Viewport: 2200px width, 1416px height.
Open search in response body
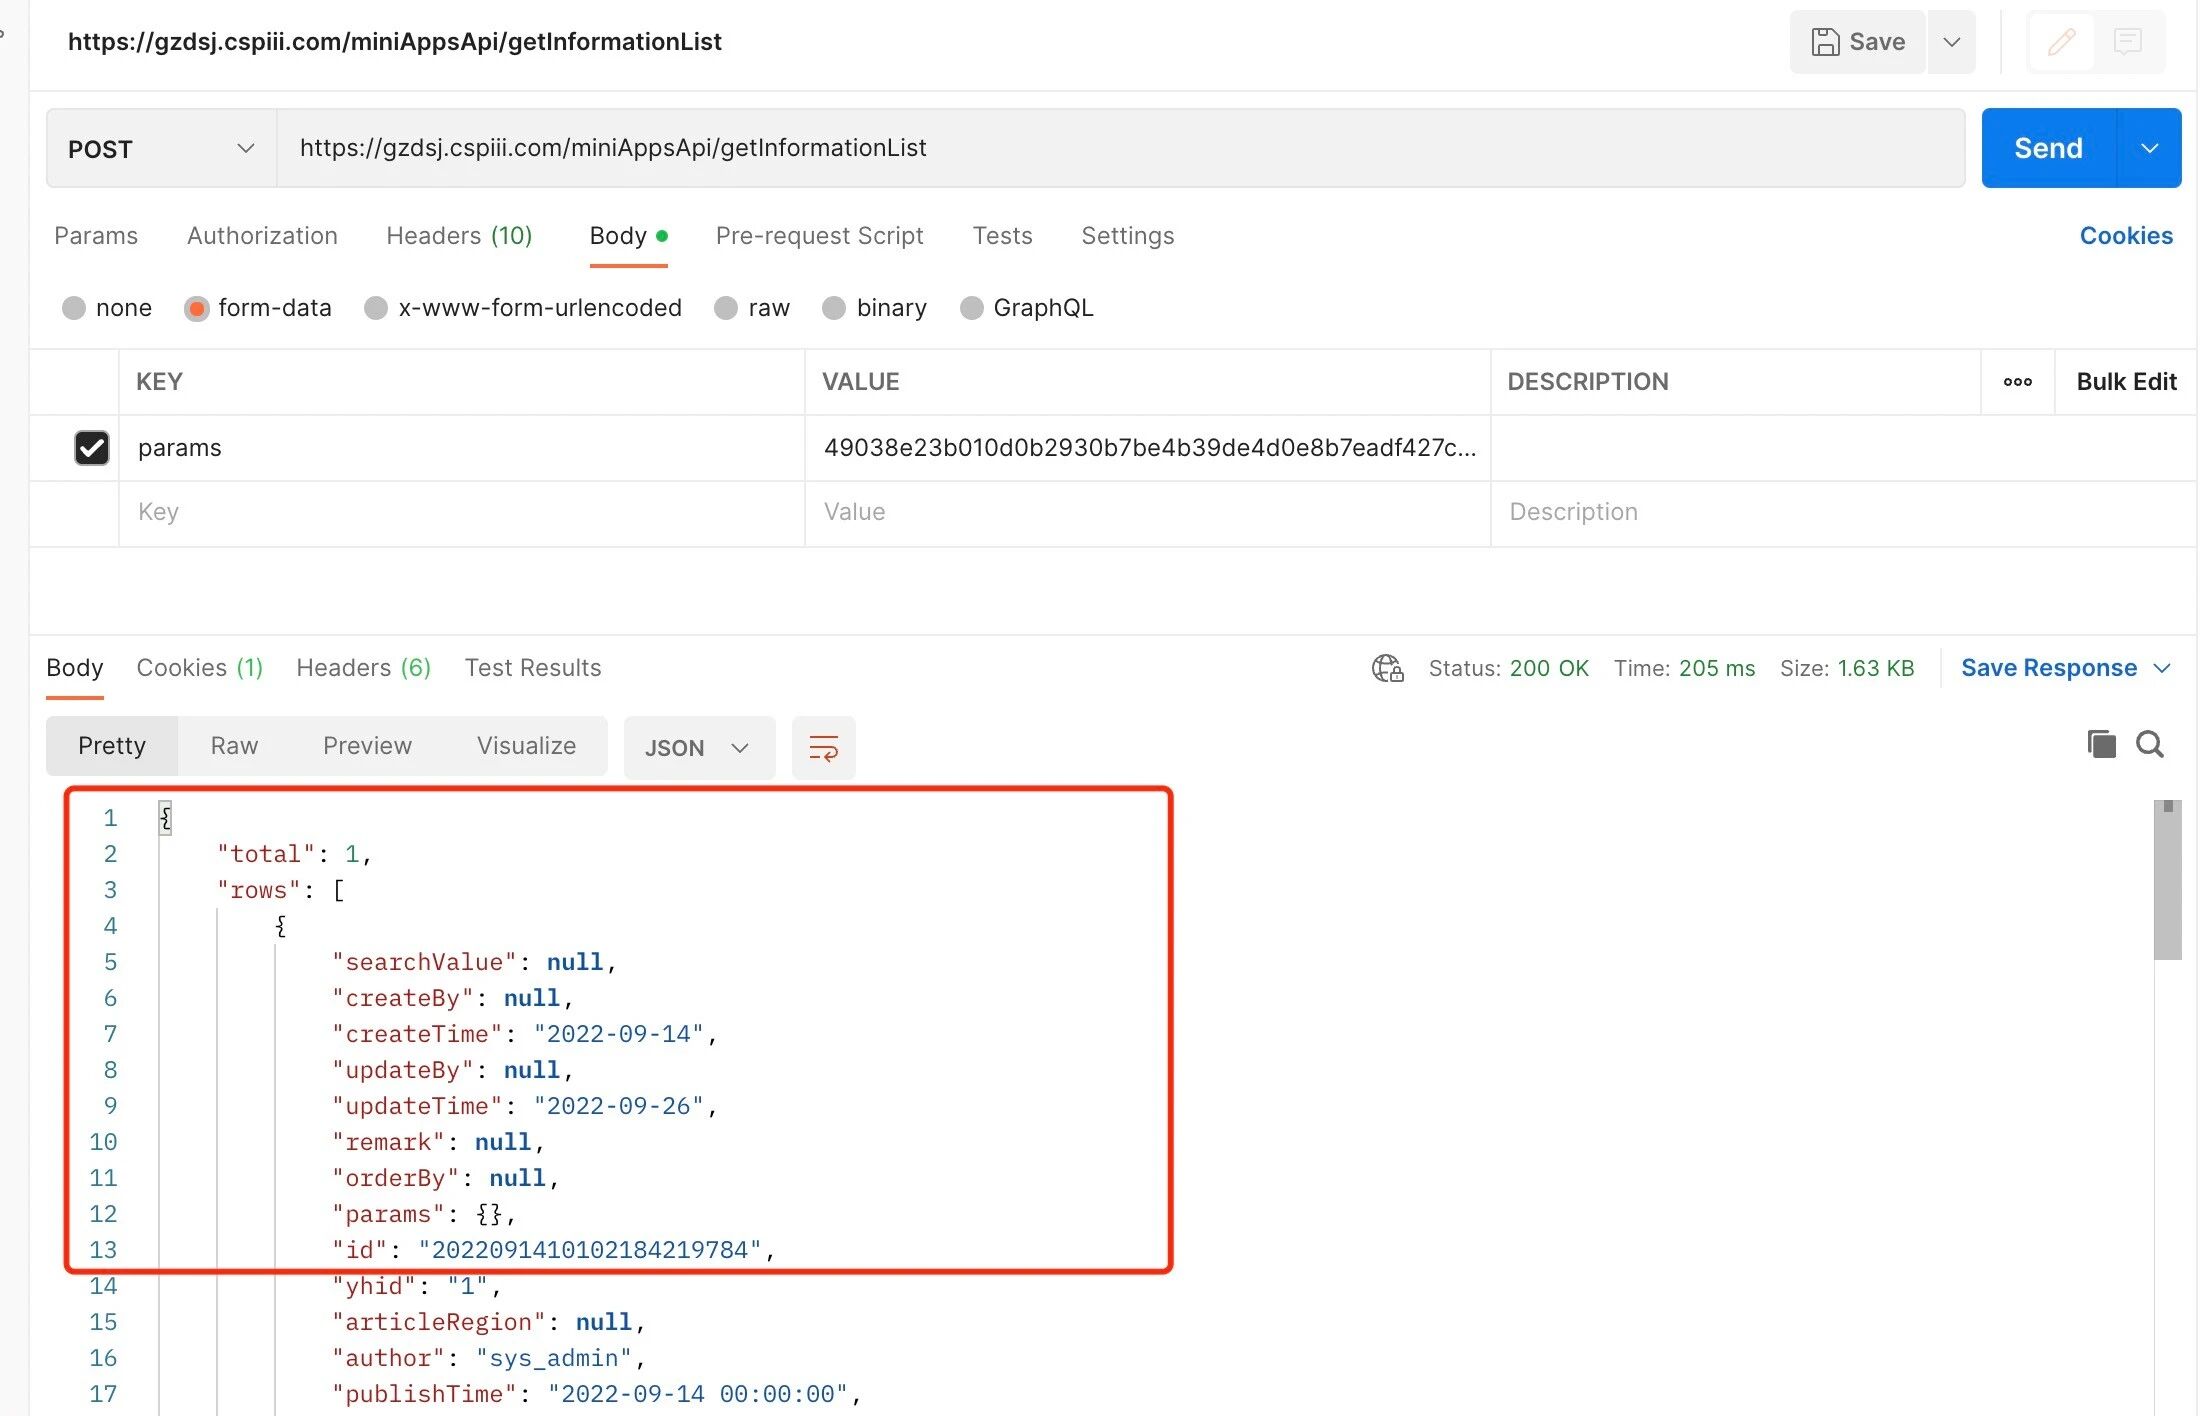pyautogui.click(x=2150, y=744)
